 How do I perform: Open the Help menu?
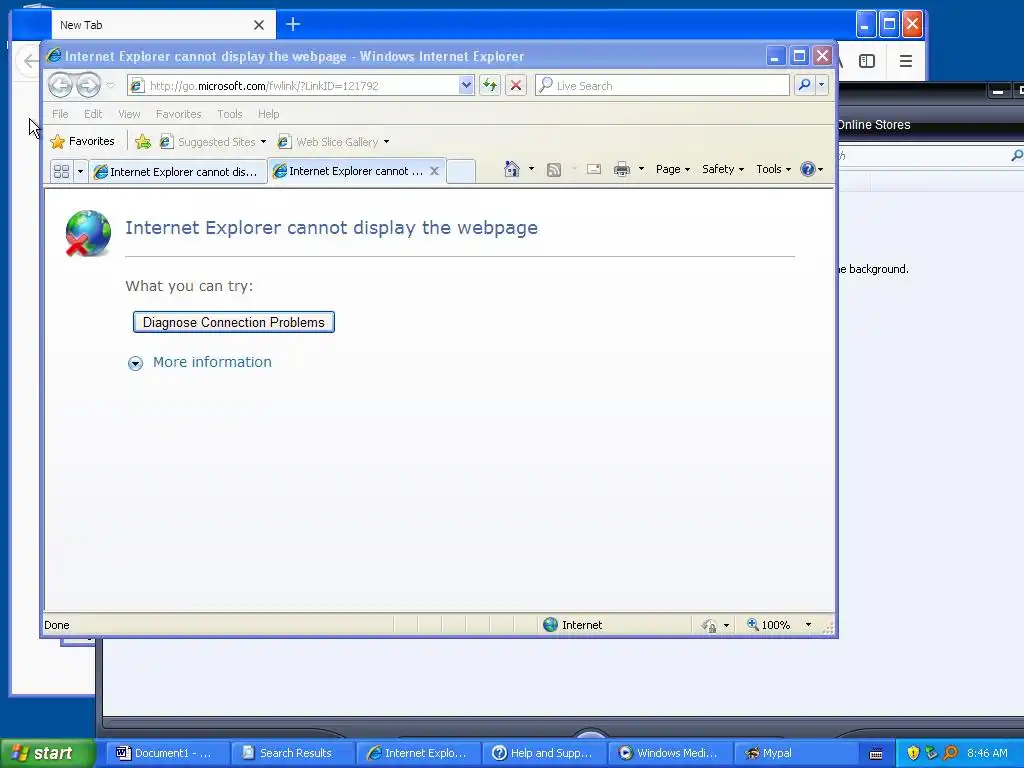268,114
